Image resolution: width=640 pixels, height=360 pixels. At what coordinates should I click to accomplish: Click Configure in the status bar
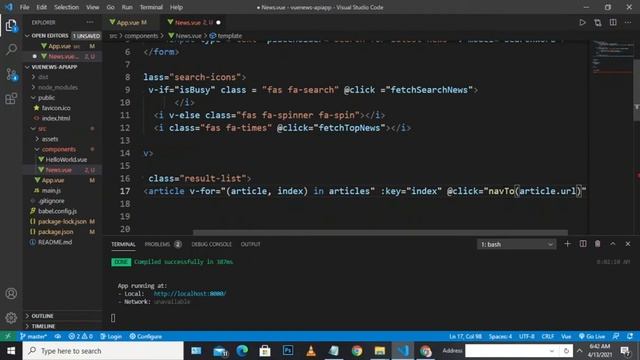146,336
